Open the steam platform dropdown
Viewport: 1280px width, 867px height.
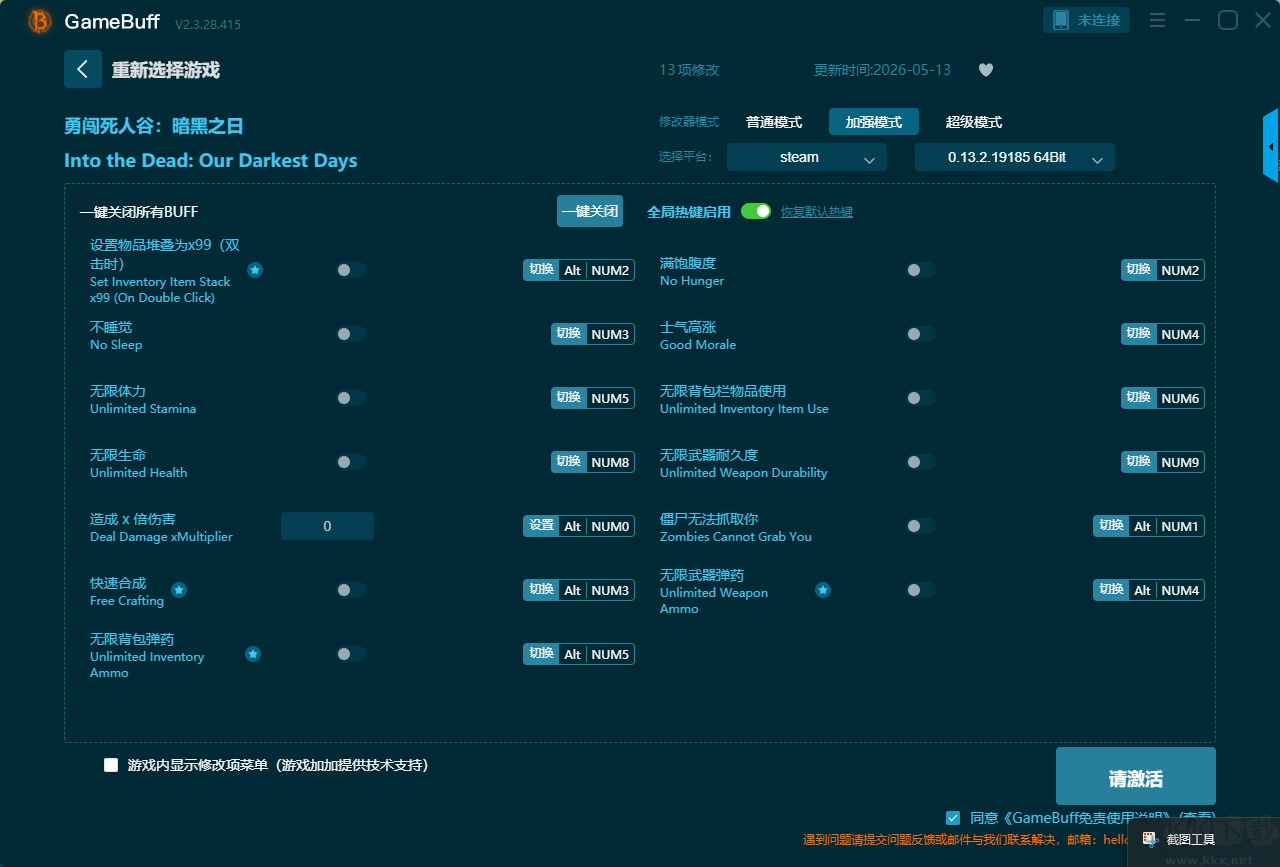click(x=807, y=157)
